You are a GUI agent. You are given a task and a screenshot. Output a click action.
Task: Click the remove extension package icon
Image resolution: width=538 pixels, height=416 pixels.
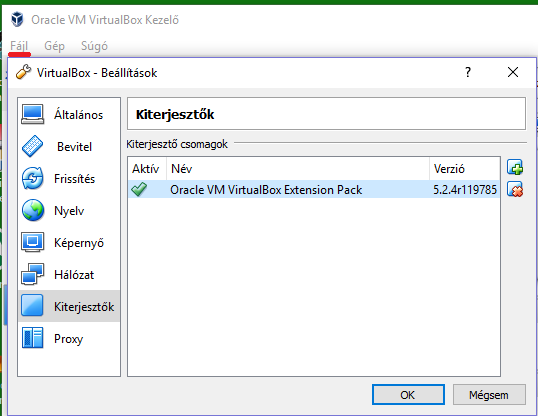pyautogui.click(x=515, y=189)
